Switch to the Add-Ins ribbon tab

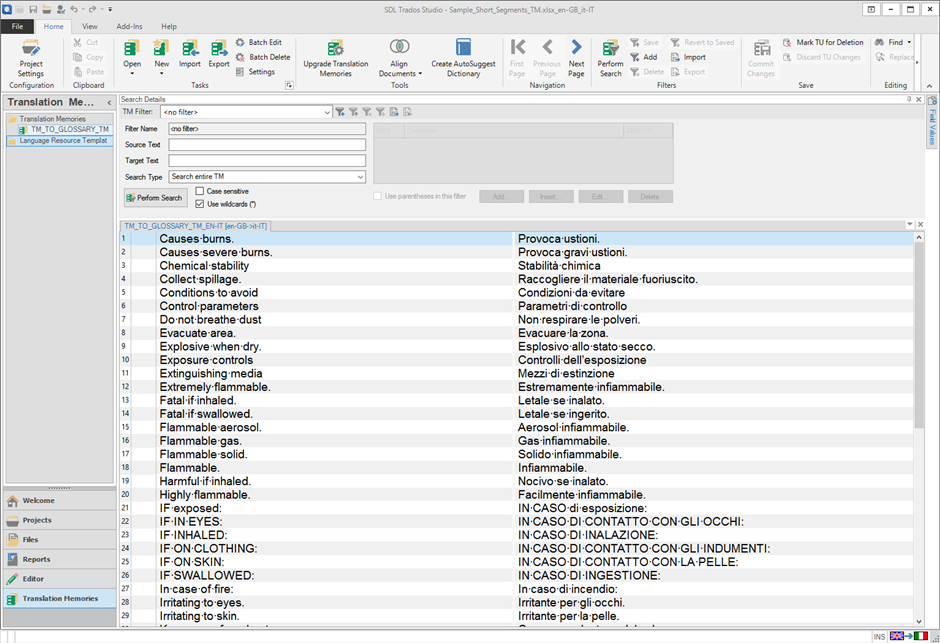pyautogui.click(x=129, y=26)
